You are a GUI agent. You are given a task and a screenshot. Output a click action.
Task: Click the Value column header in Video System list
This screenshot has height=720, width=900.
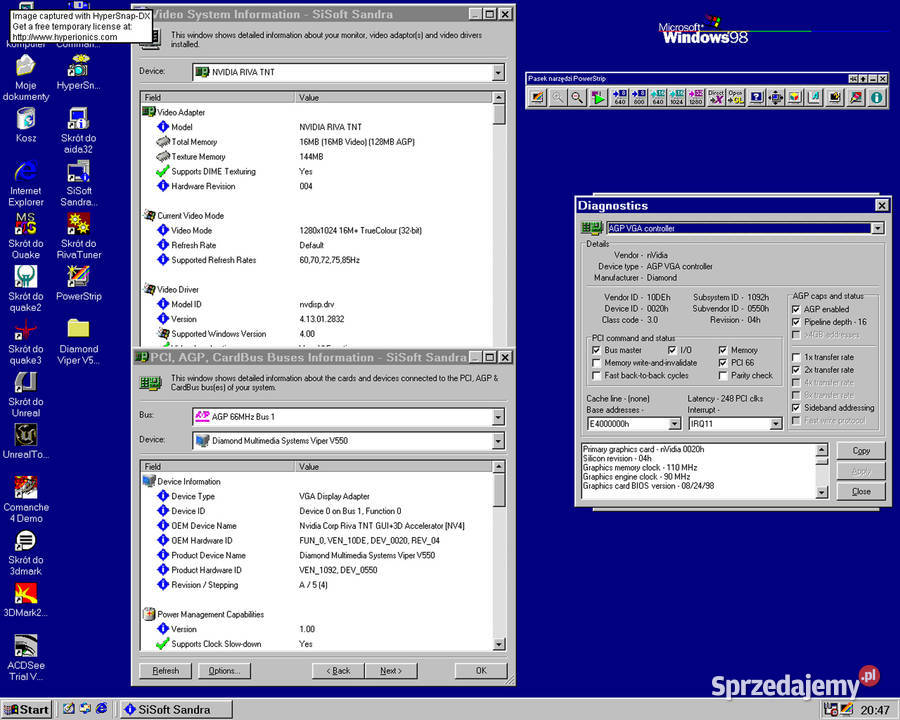[393, 98]
